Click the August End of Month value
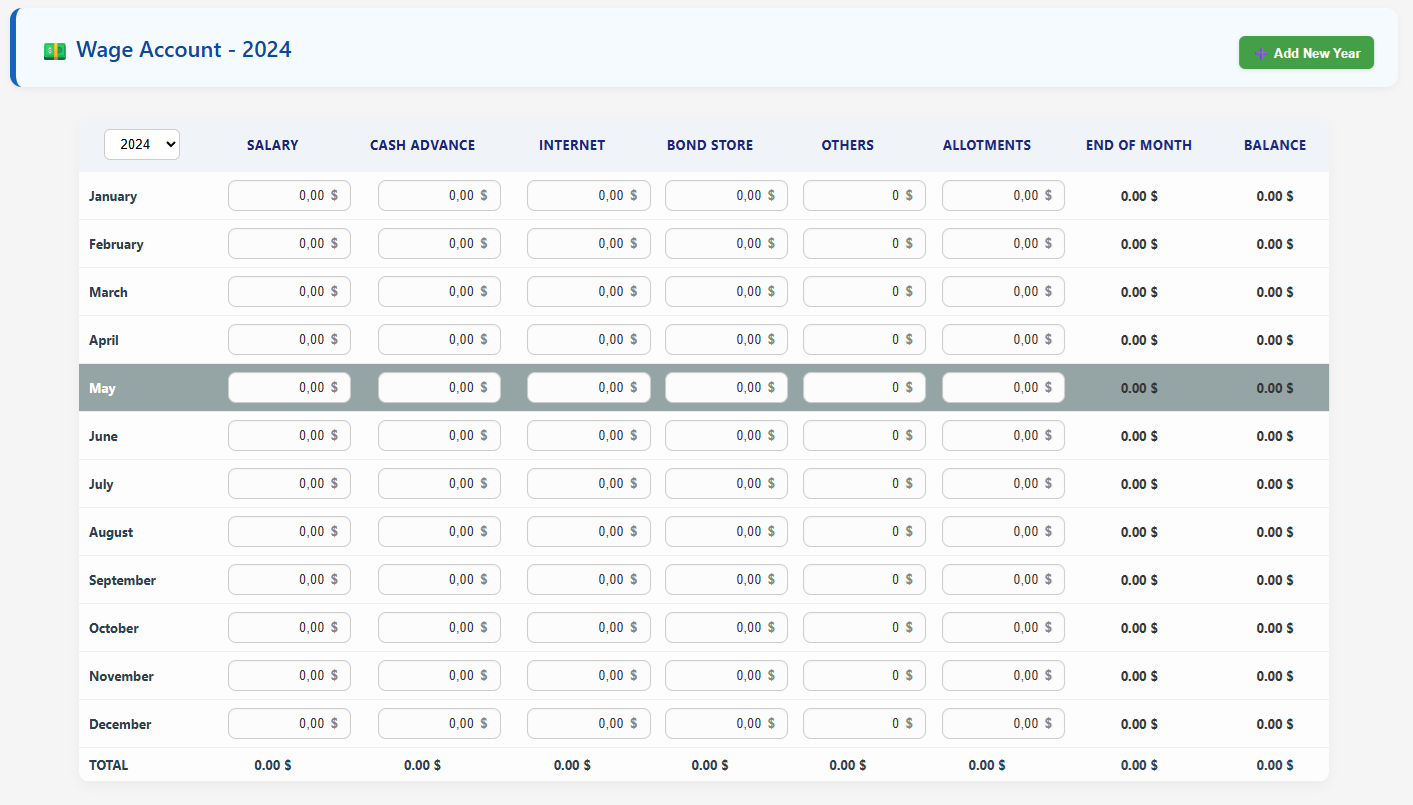Image resolution: width=1413 pixels, height=805 pixels. [x=1139, y=532]
